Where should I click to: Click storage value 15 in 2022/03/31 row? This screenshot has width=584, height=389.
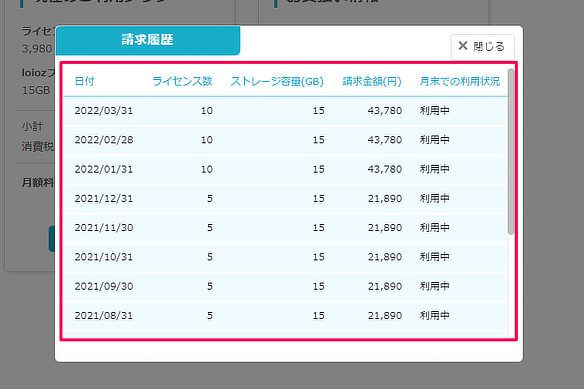tap(318, 111)
